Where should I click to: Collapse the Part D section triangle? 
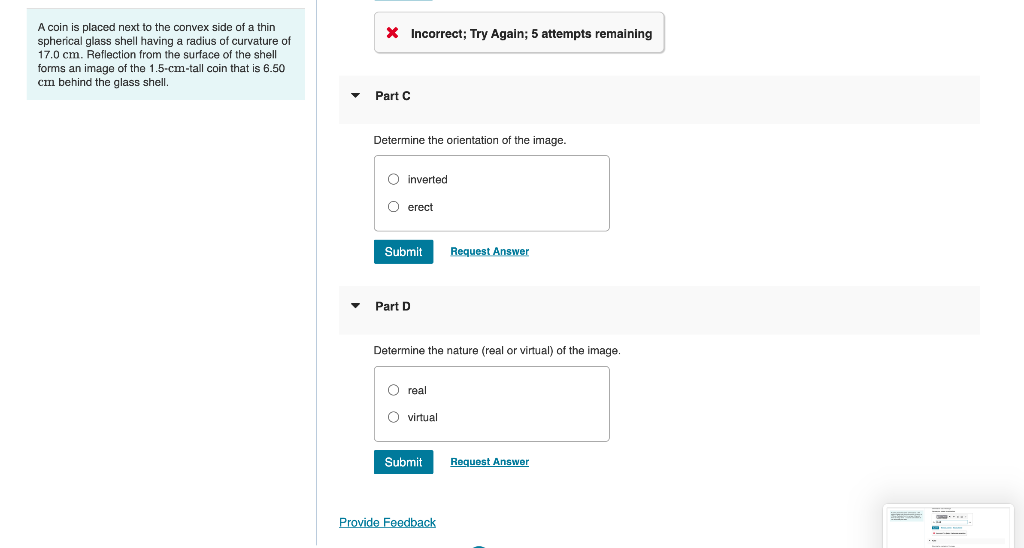(x=355, y=306)
